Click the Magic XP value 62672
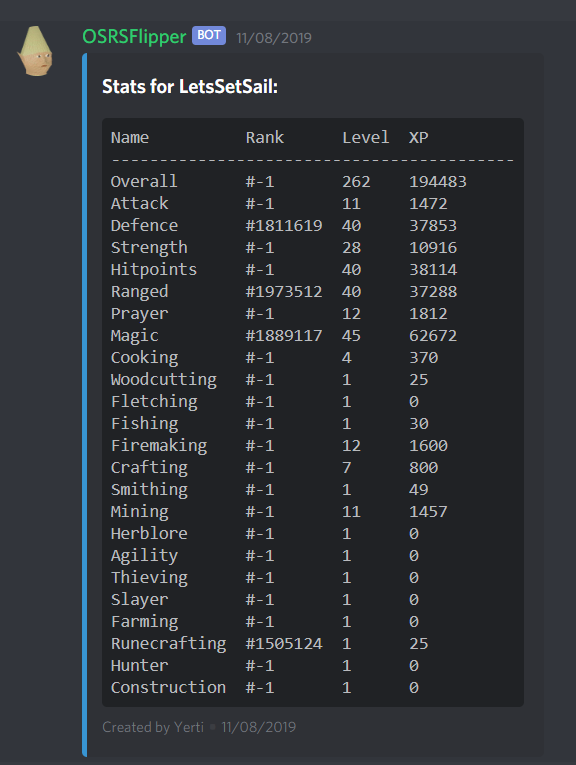 [433, 335]
